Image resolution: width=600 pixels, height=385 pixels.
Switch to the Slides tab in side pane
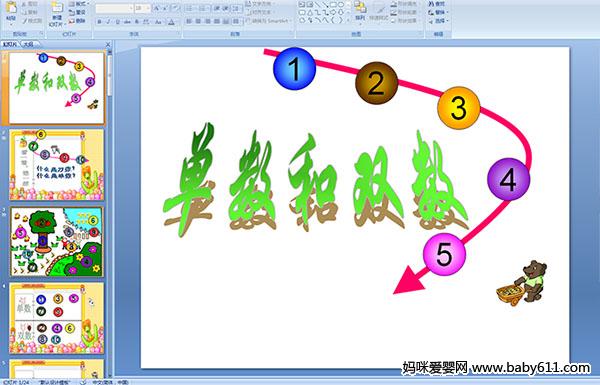tap(10, 44)
